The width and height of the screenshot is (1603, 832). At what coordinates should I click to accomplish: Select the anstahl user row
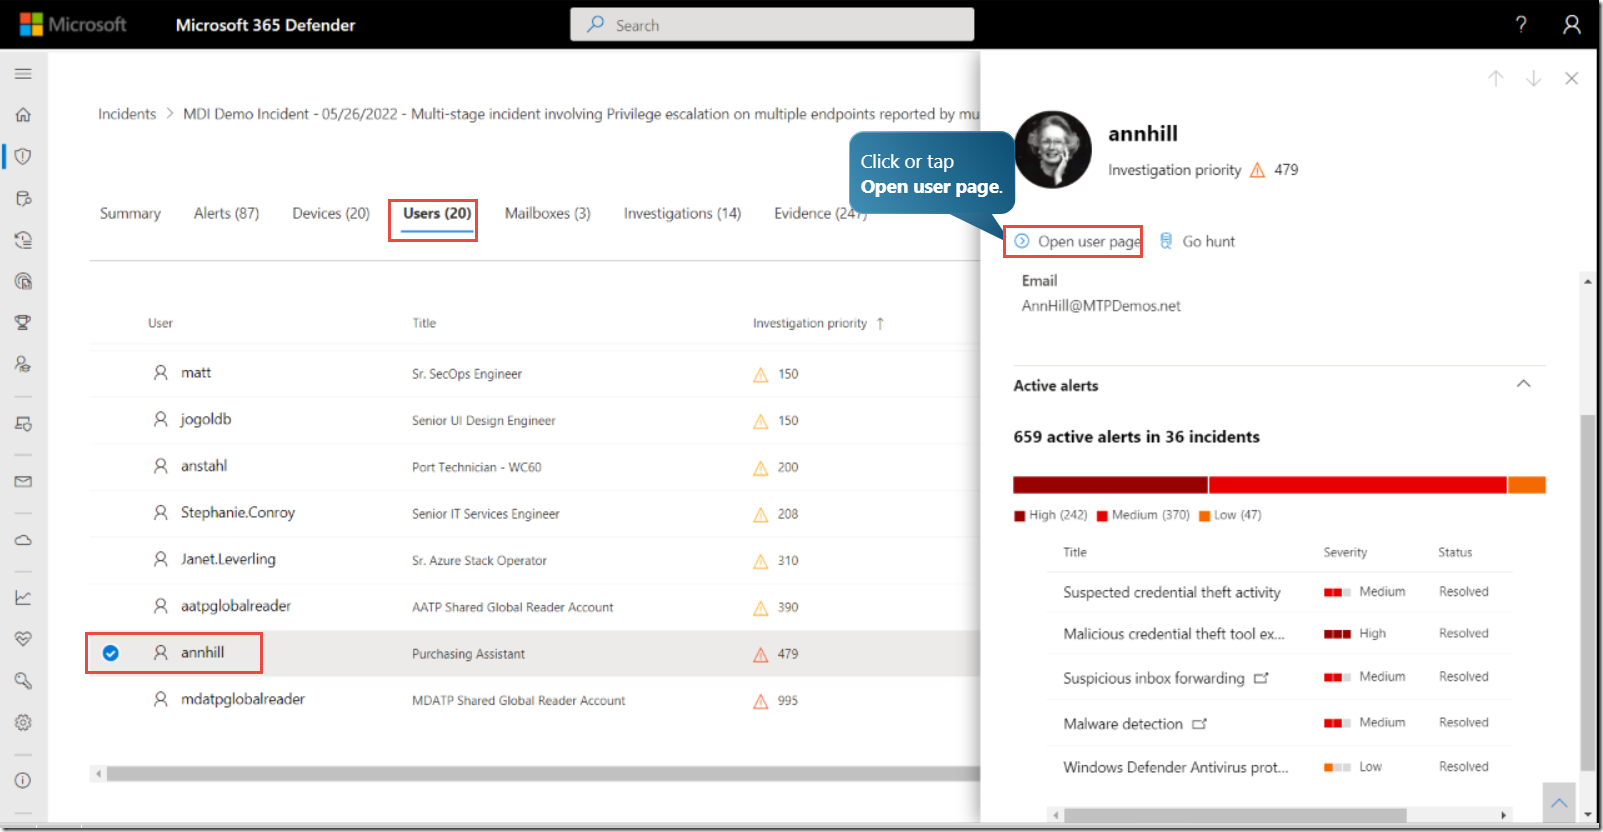[x=535, y=467]
